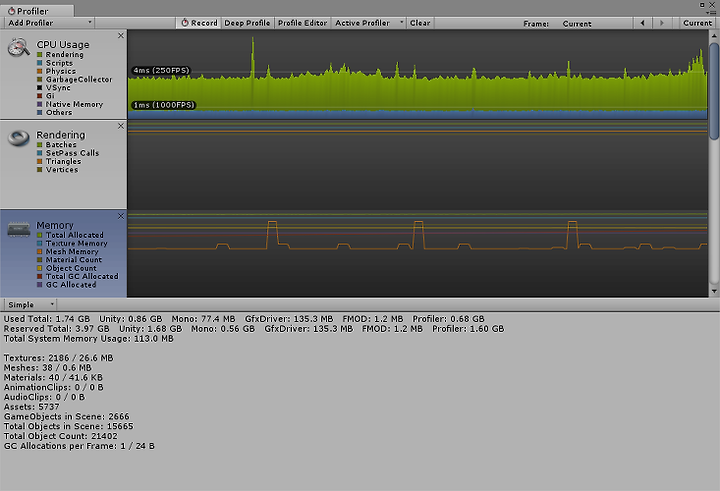Toggle the Mesh Memory series swatch
Viewport: 720px width, 491px height.
tap(39, 252)
